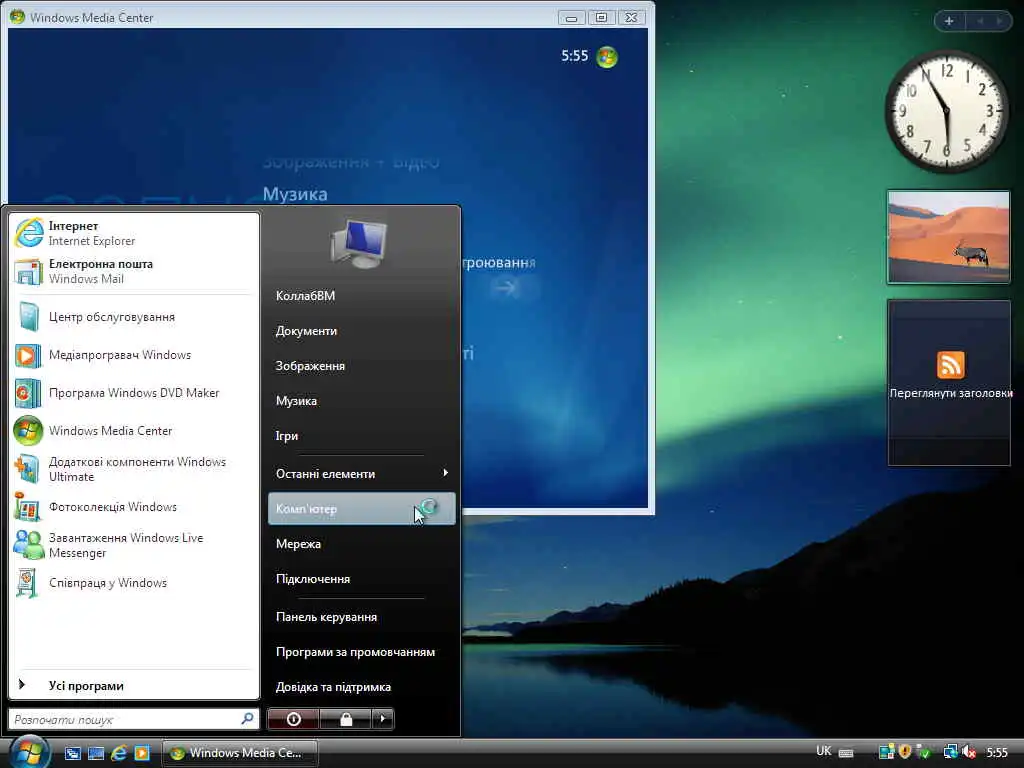Click the taskbar clock showing 5:55
The width and height of the screenshot is (1024, 768).
997,752
